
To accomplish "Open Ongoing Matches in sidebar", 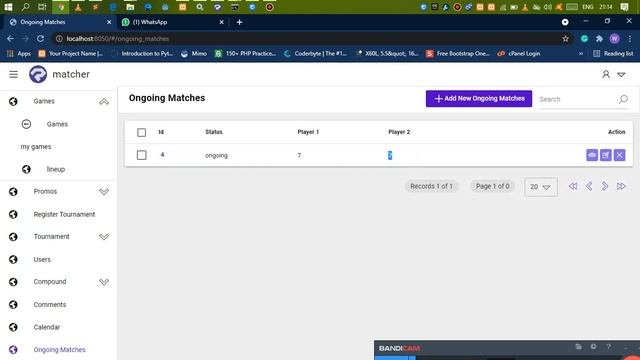I will tap(60, 350).
